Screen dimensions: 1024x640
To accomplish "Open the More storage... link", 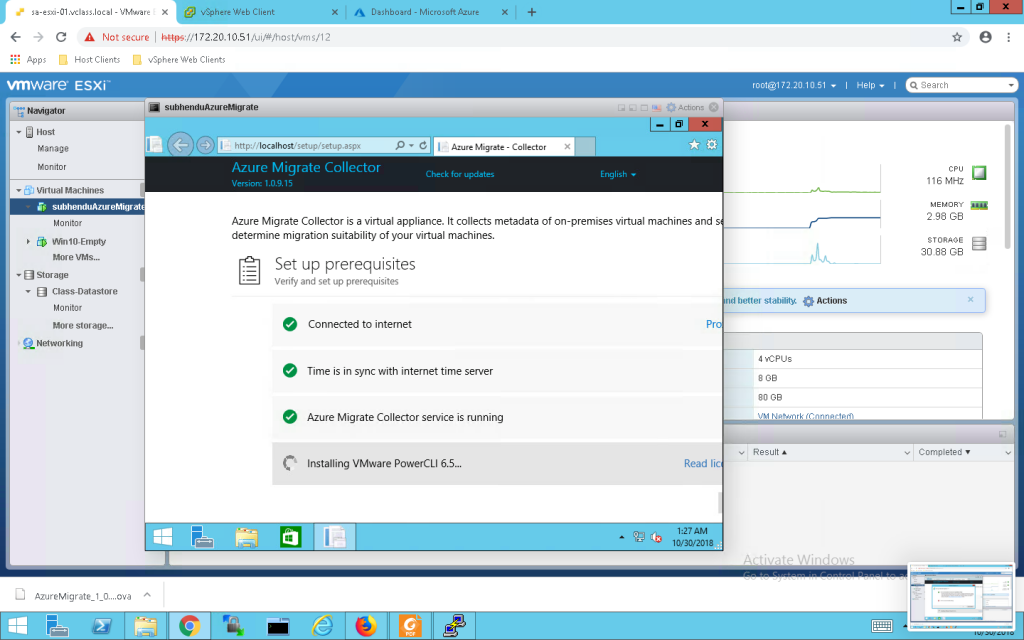I will coord(83,325).
